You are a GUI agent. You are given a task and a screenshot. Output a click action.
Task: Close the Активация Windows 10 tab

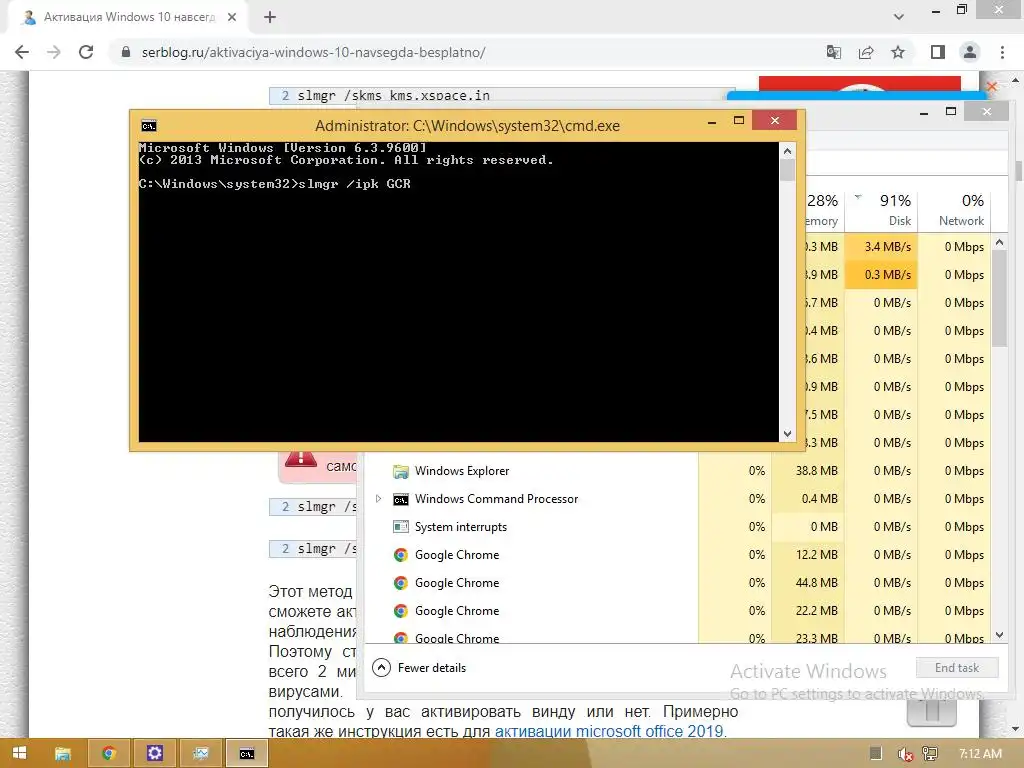tap(232, 18)
